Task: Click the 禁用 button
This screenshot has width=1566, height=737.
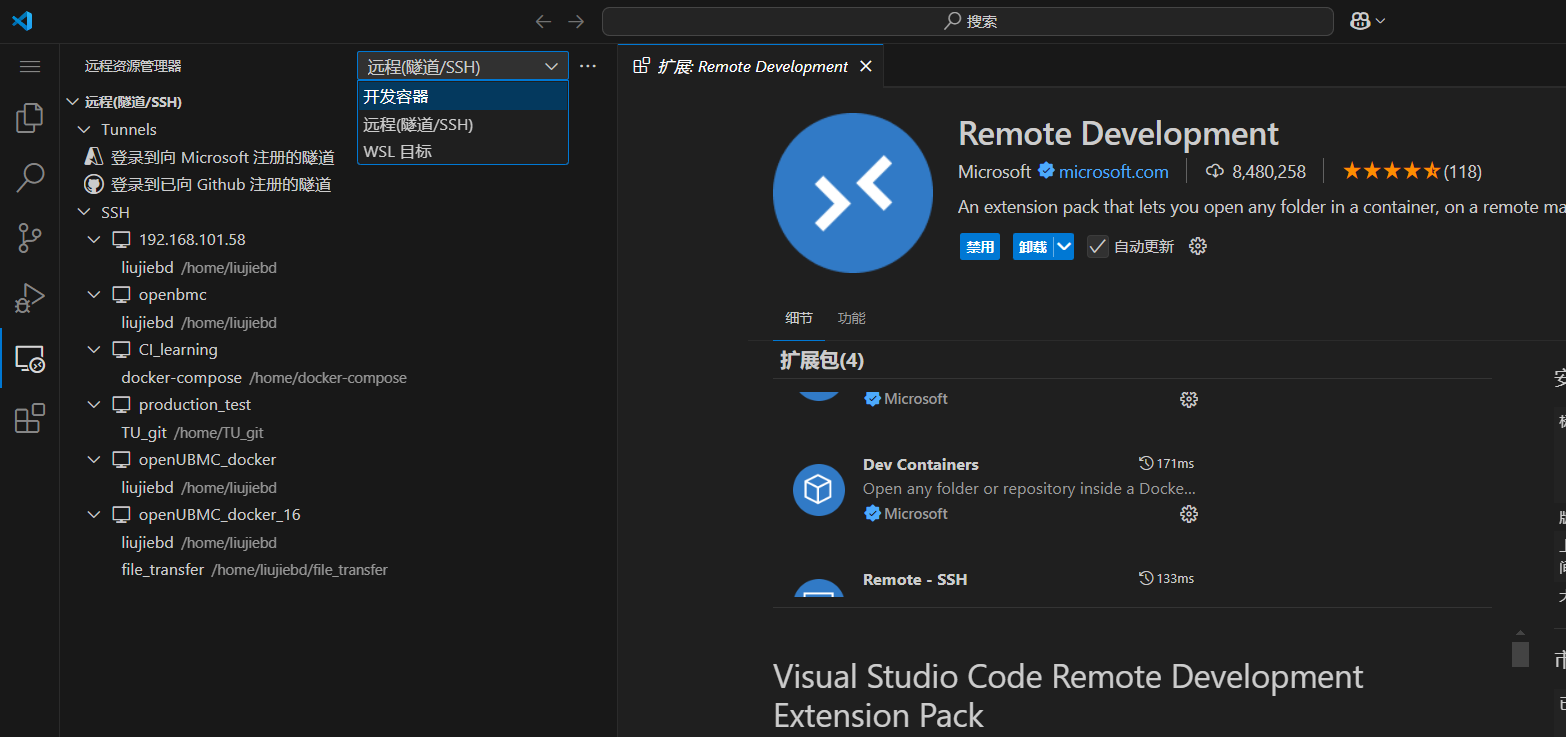Action: click(980, 247)
